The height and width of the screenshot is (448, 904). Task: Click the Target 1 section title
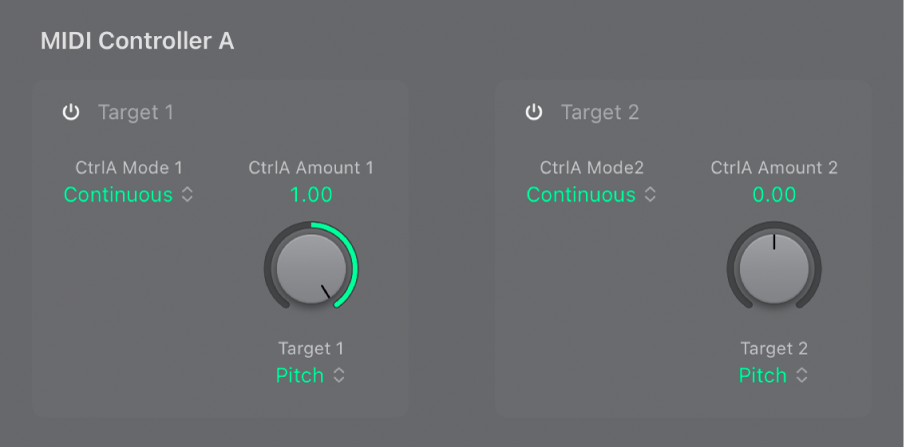tap(135, 112)
